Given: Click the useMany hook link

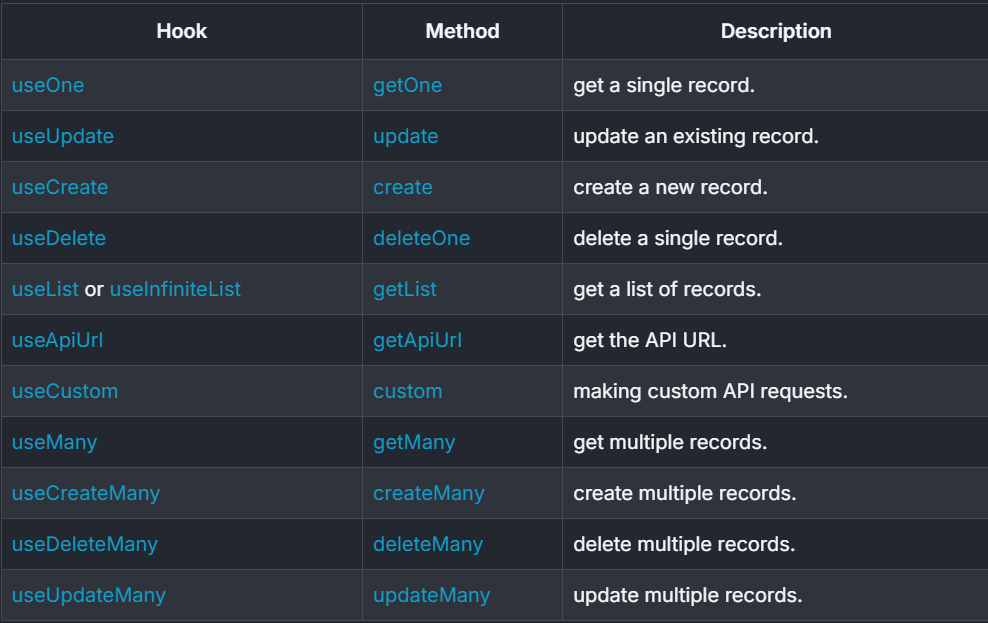Looking at the screenshot, I should coord(54,442).
